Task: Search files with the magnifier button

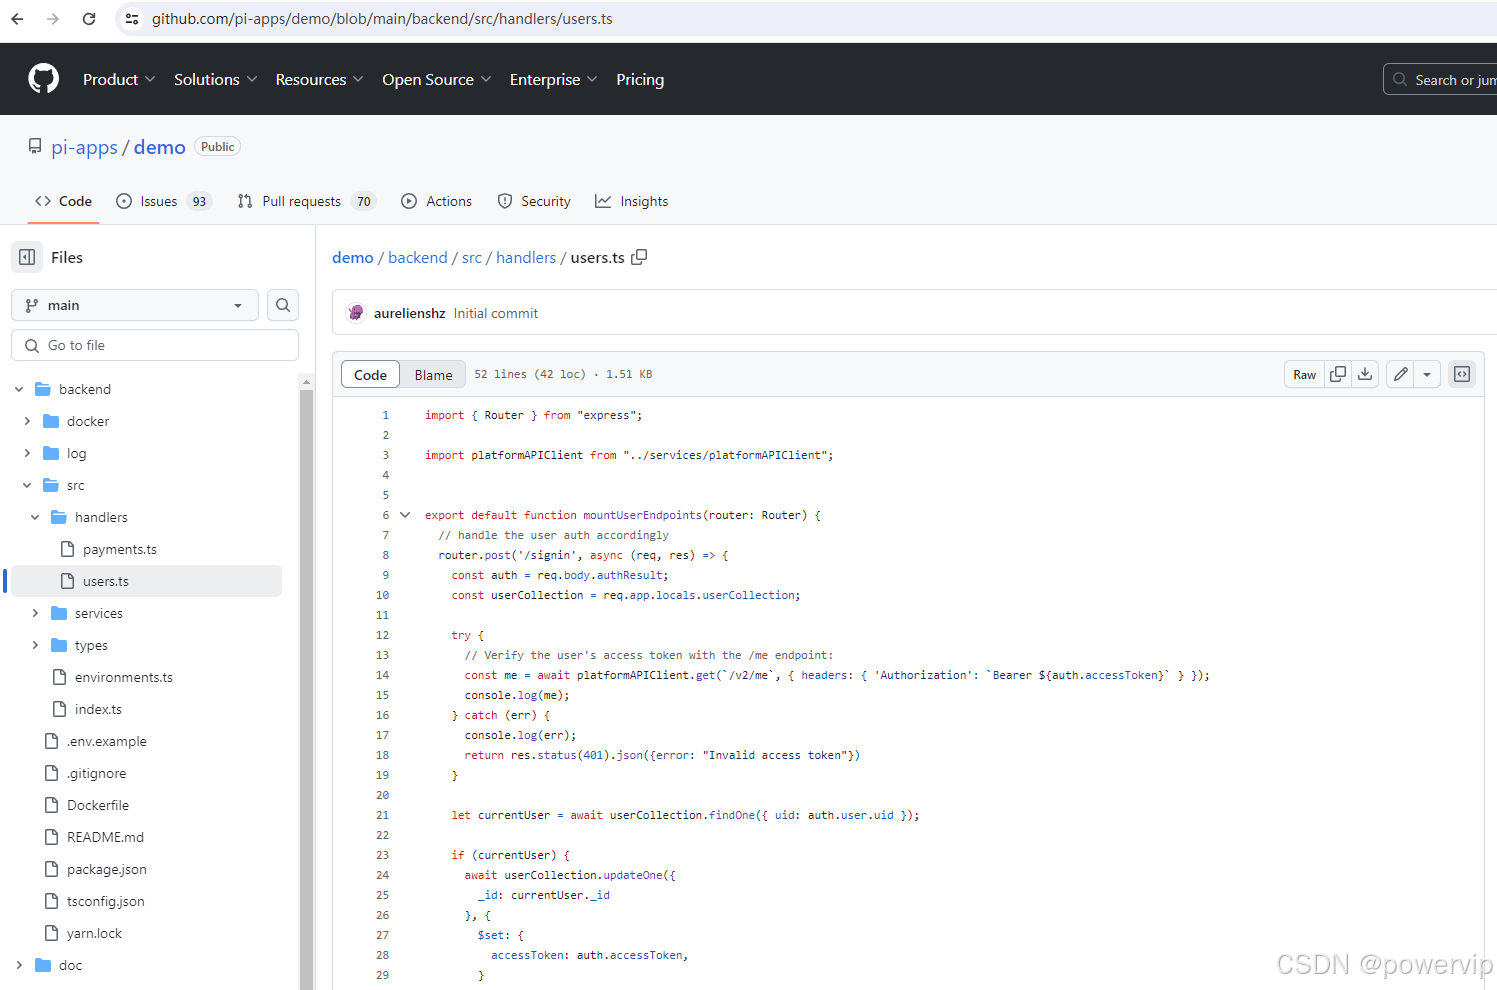Action: 283,305
